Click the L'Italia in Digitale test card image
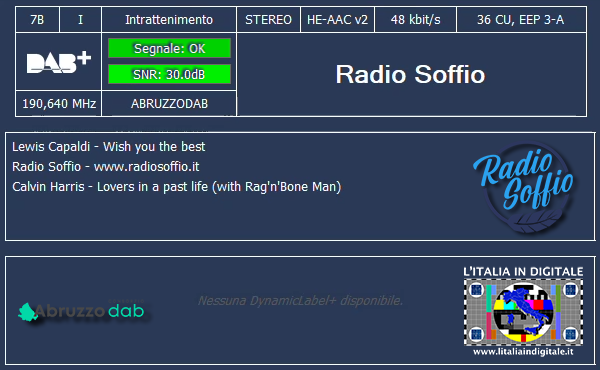The width and height of the screenshot is (600, 370). tap(523, 312)
